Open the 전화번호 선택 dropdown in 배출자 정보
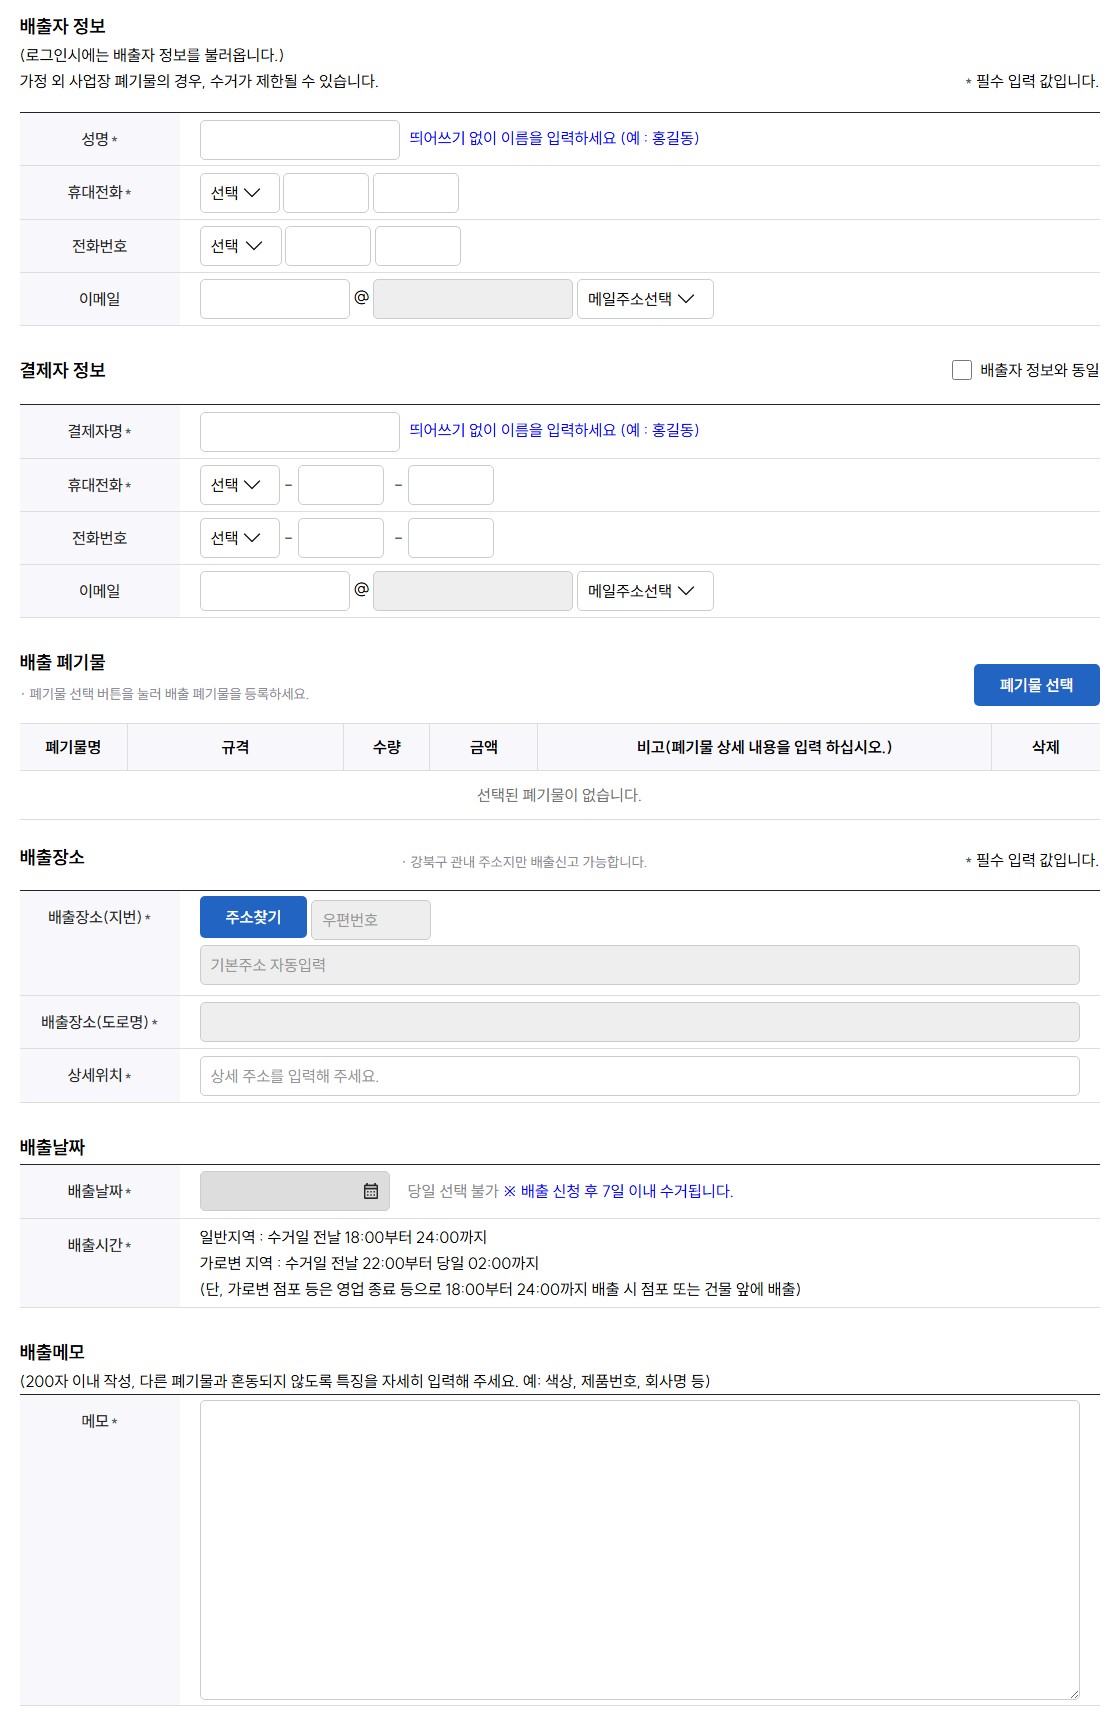 (240, 245)
